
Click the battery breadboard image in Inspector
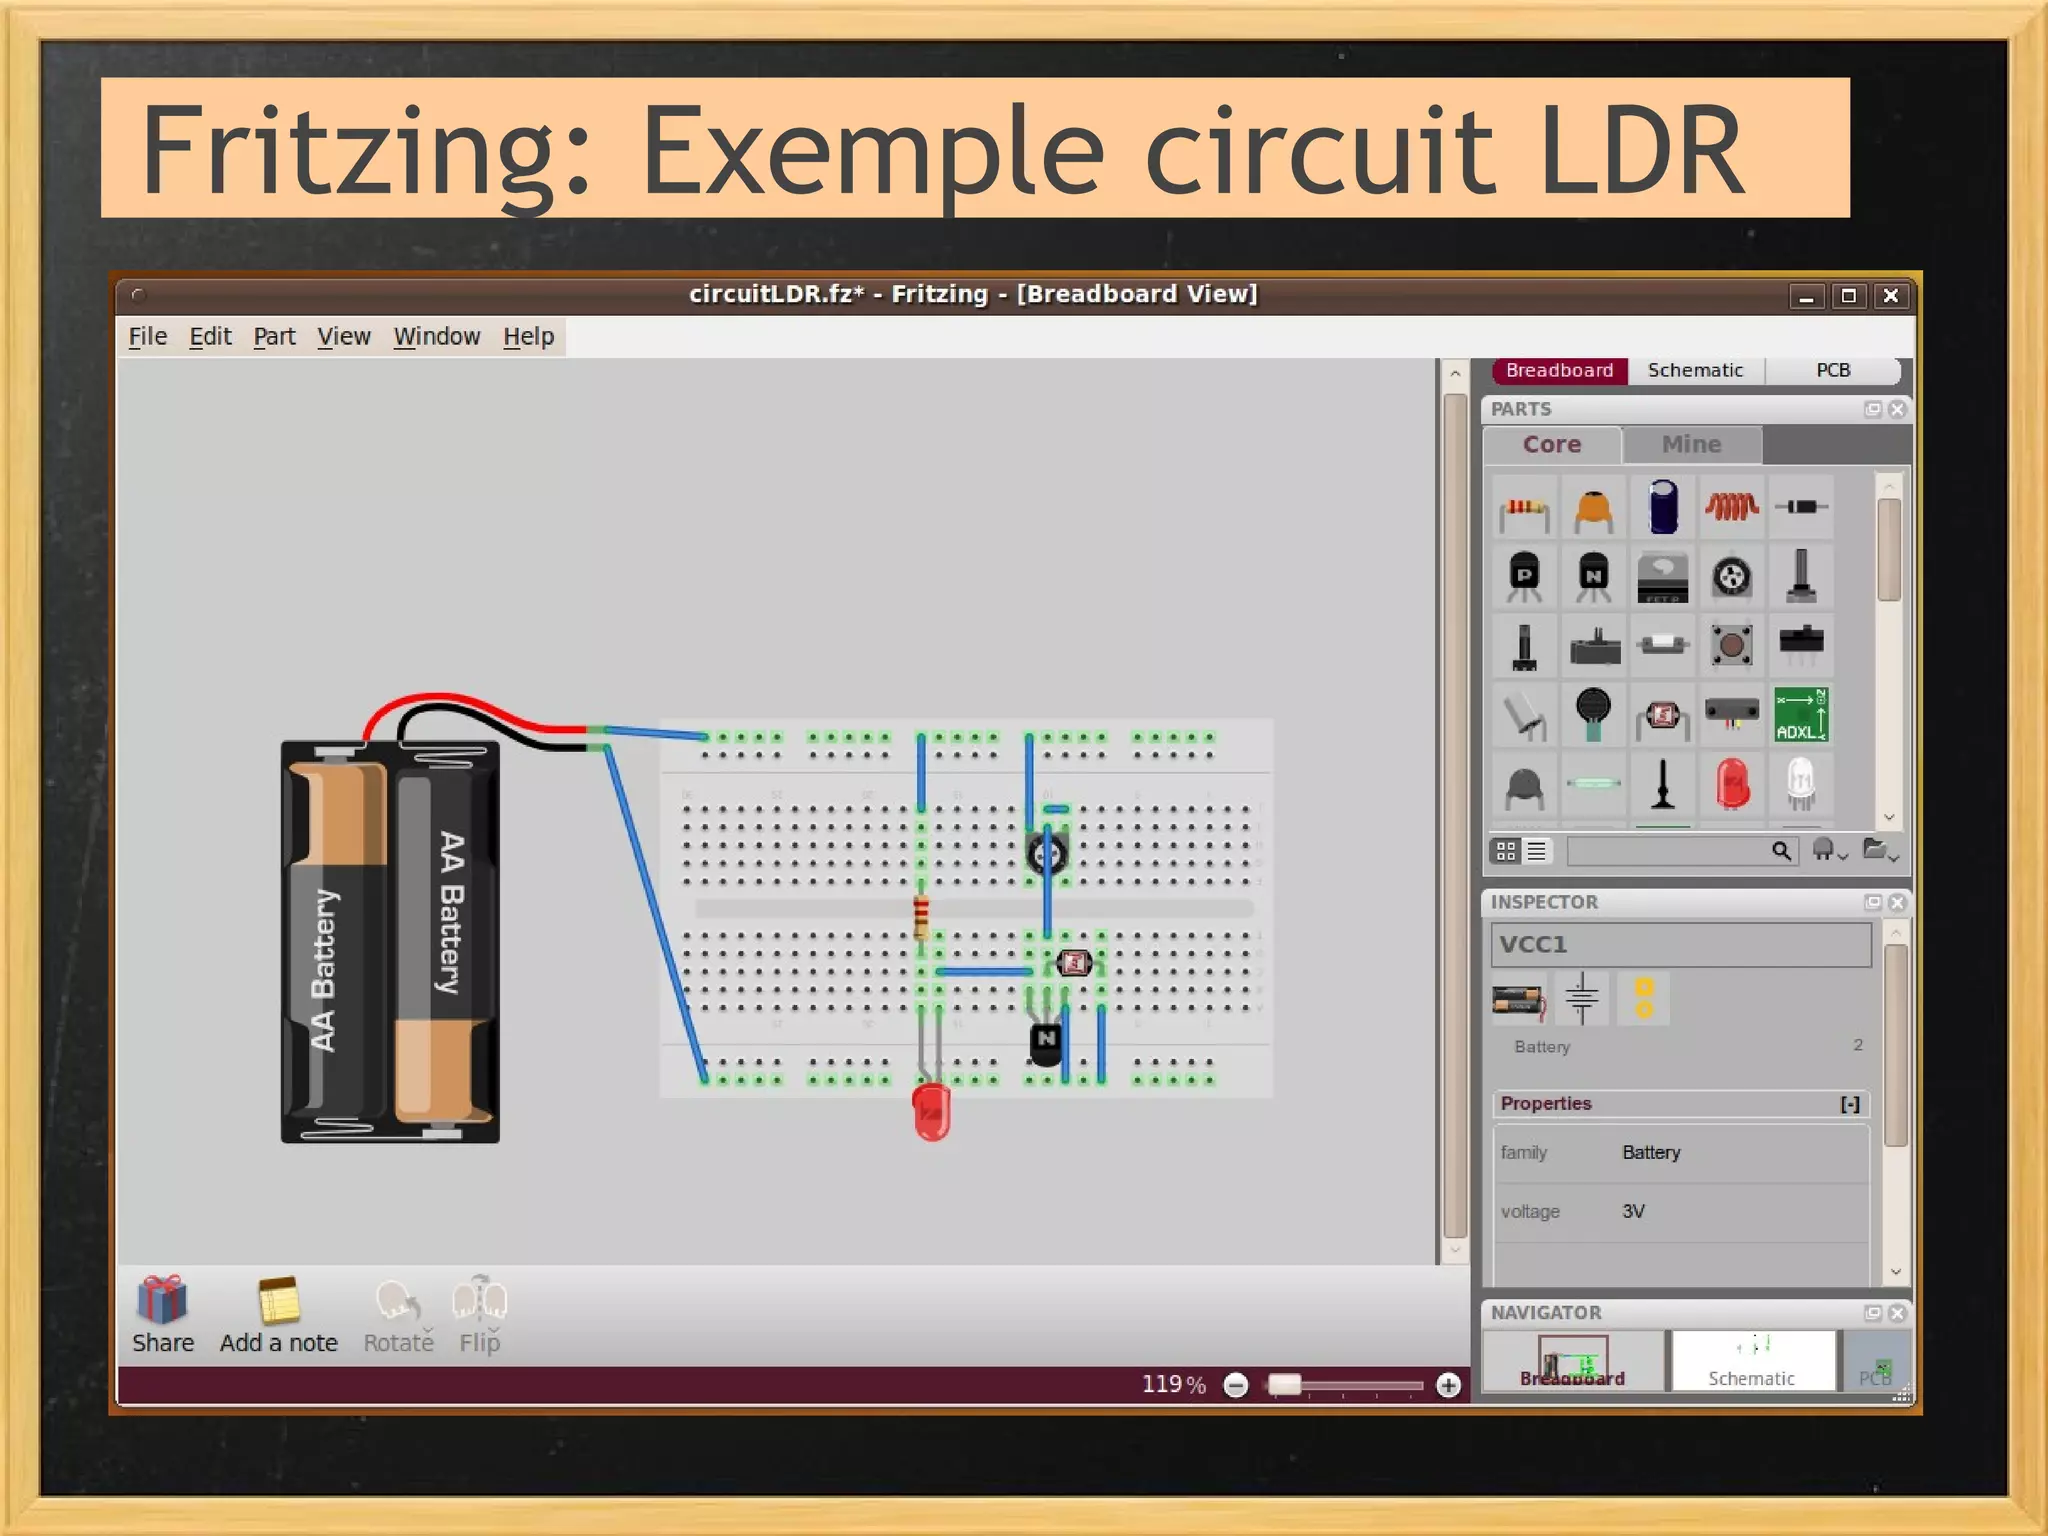(x=1518, y=1000)
